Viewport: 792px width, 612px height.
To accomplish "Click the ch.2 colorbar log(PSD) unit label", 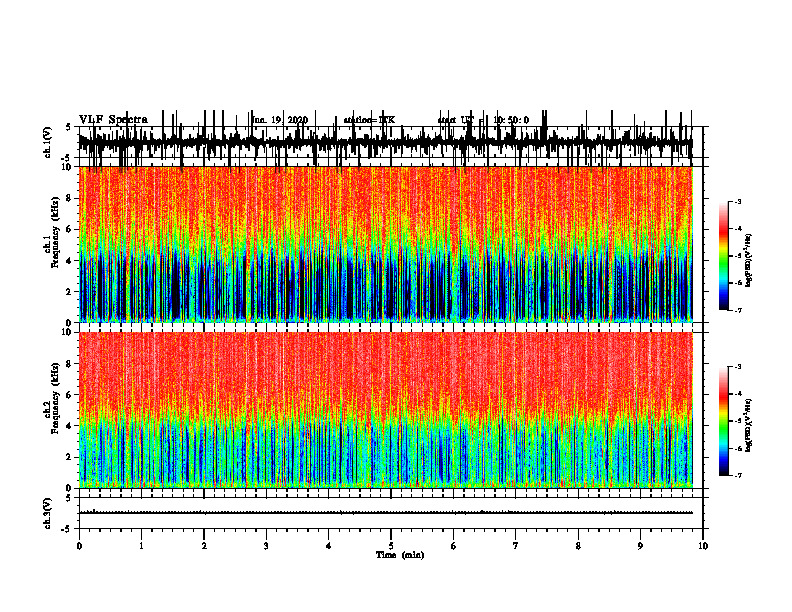I will [x=749, y=425].
